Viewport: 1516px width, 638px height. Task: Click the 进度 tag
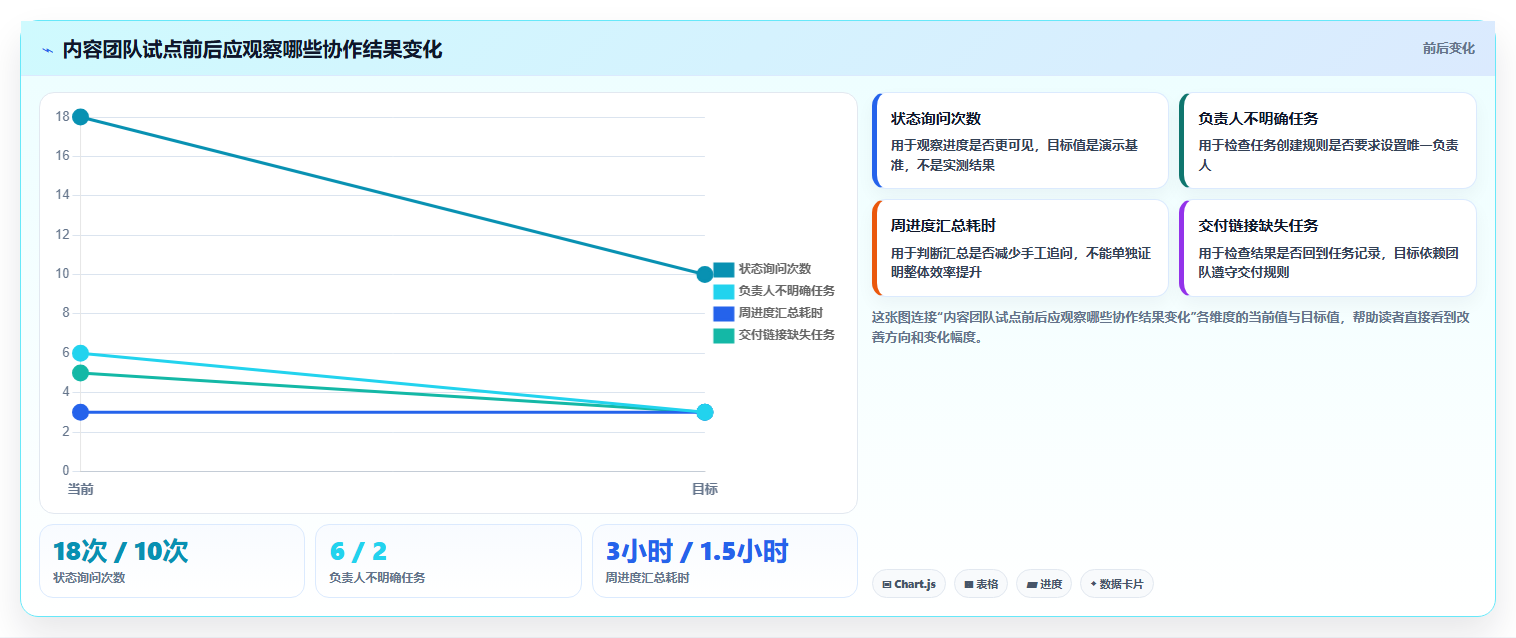1043,584
